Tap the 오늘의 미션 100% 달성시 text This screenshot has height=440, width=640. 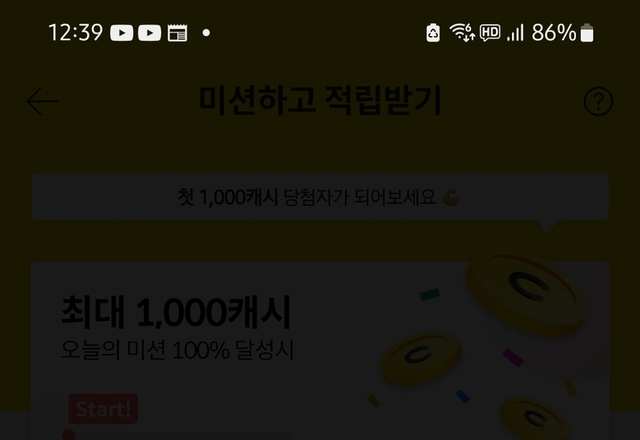coord(177,350)
